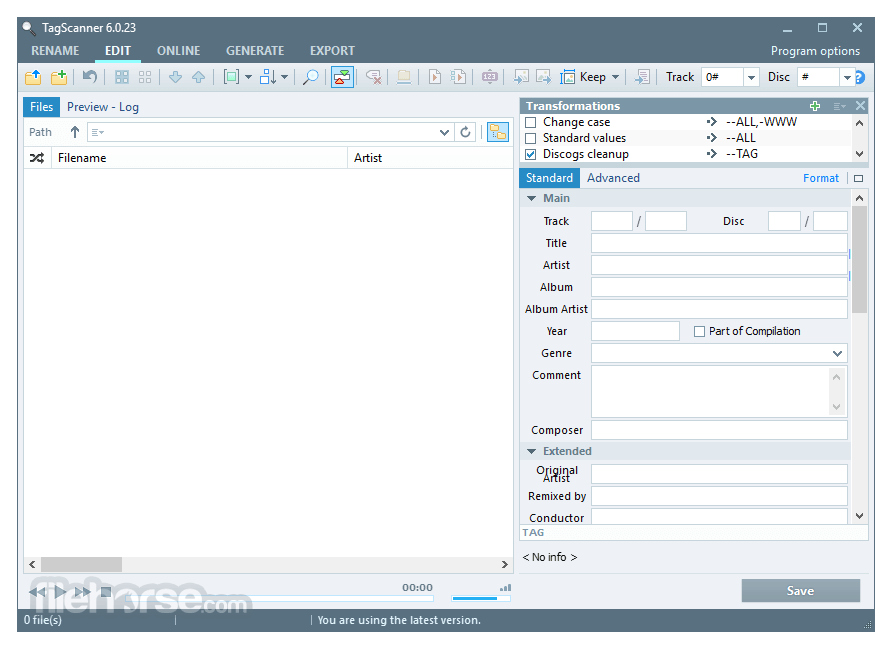Image resolution: width=893 pixels, height=649 pixels.
Task: Click the export cover image icon
Action: point(544,77)
